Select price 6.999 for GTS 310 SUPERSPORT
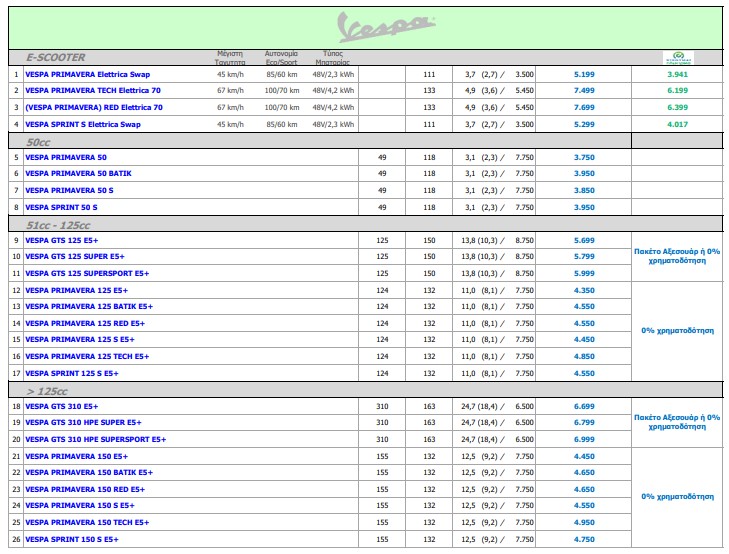The width and height of the screenshot is (729, 554). click(584, 440)
